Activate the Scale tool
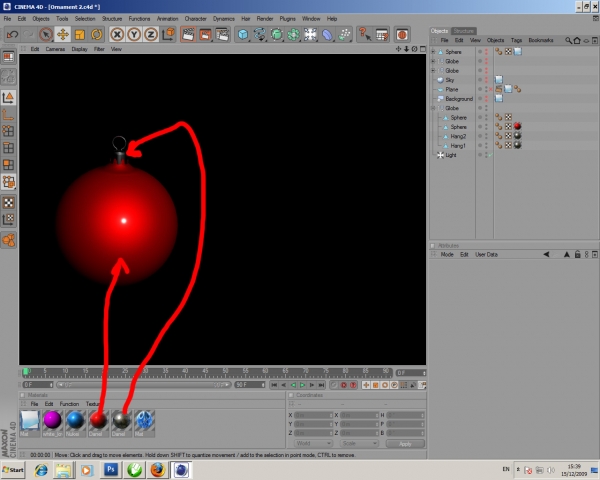The height and width of the screenshot is (480, 600). coord(80,34)
